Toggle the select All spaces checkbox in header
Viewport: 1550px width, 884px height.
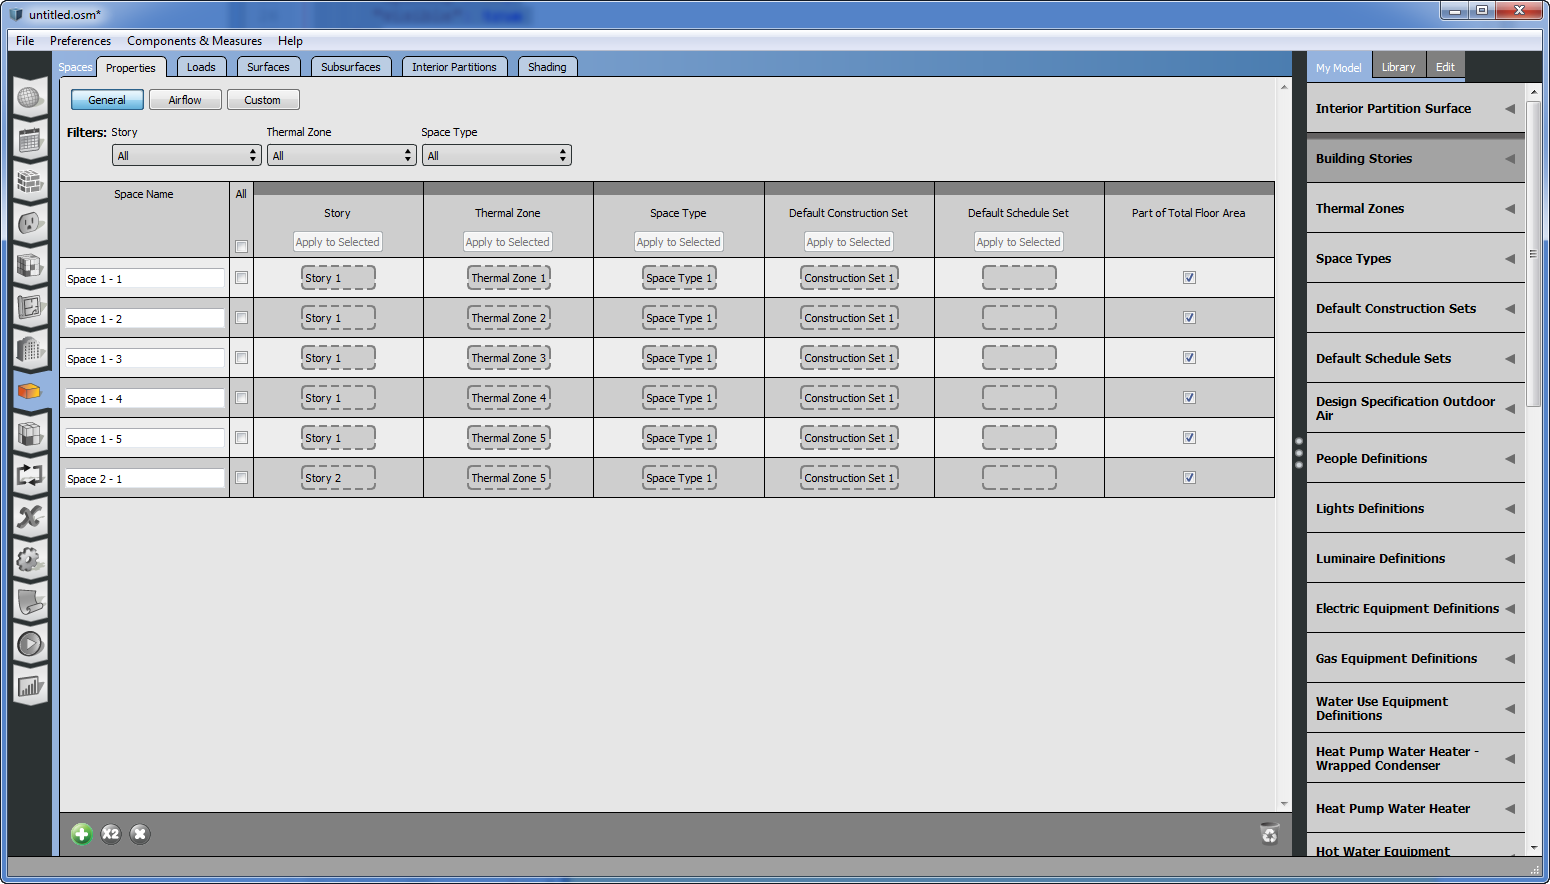[241, 246]
